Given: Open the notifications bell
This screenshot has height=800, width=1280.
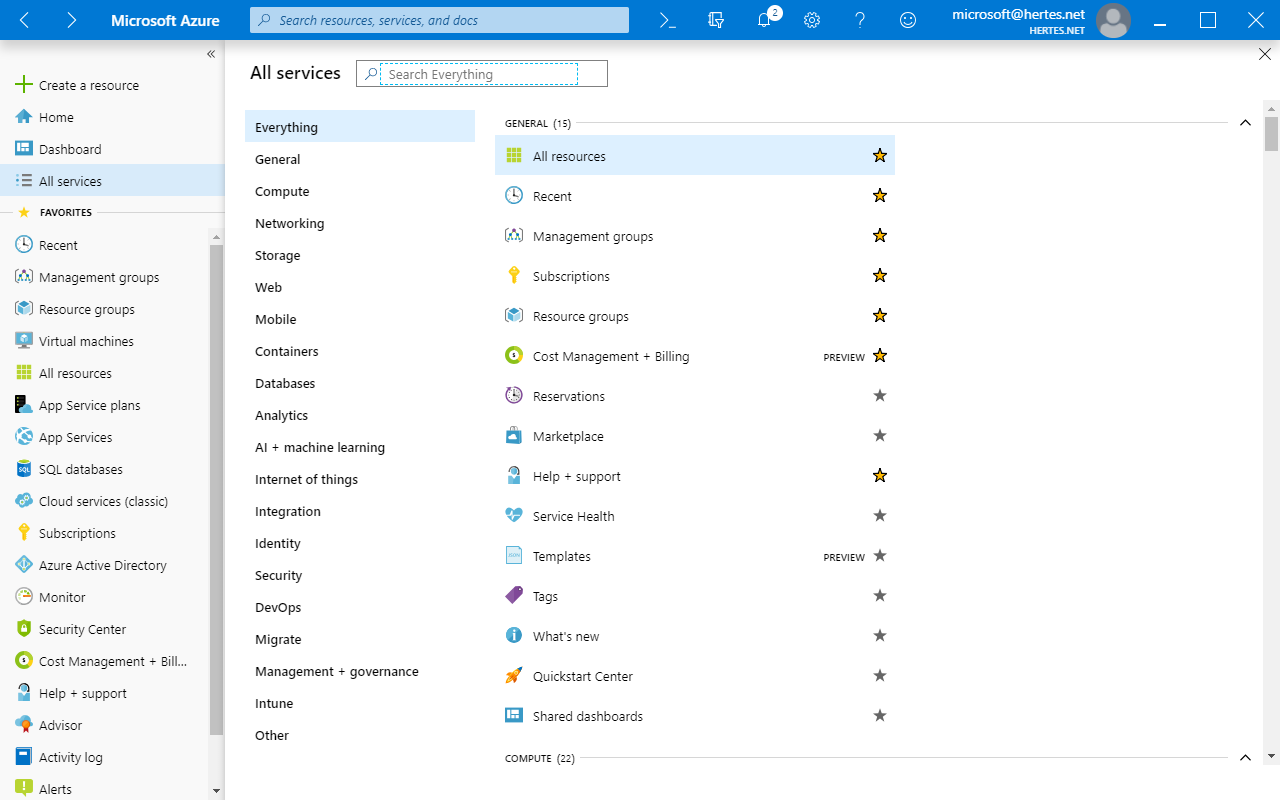Looking at the screenshot, I should [764, 19].
